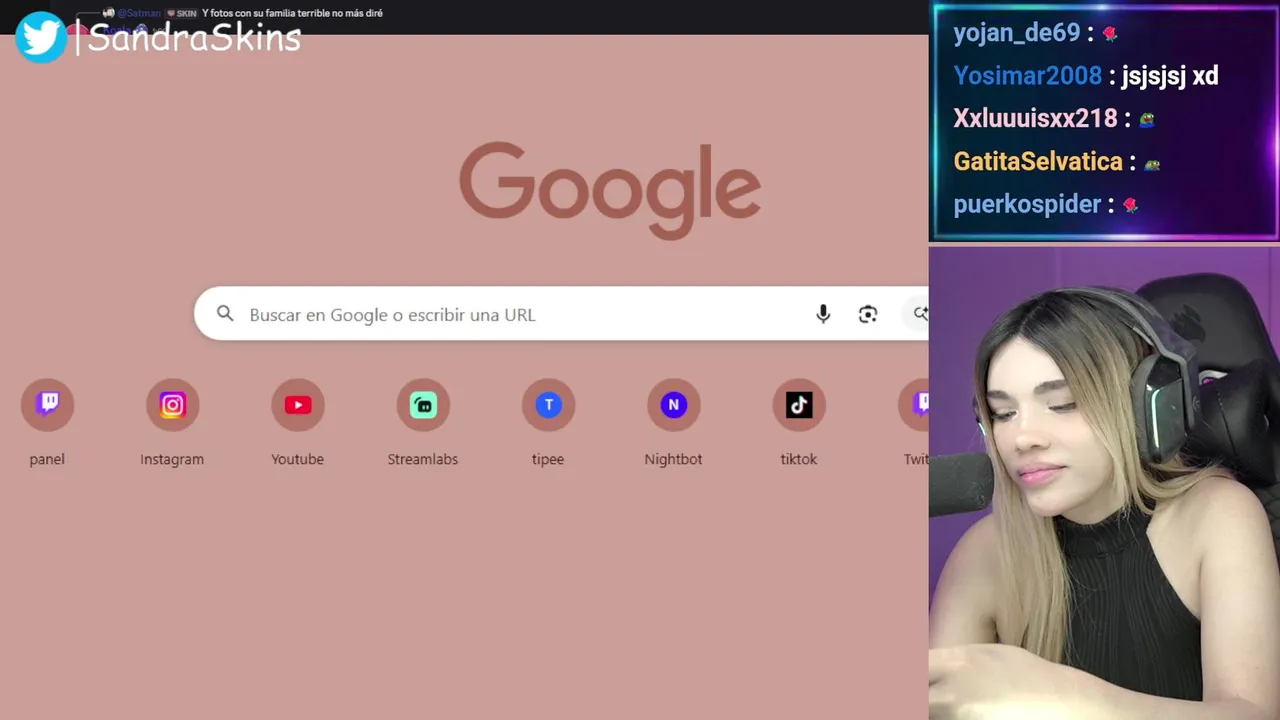Image resolution: width=1280 pixels, height=720 pixels.
Task: Click username Yosimar2008 in chat
Action: click(1027, 76)
